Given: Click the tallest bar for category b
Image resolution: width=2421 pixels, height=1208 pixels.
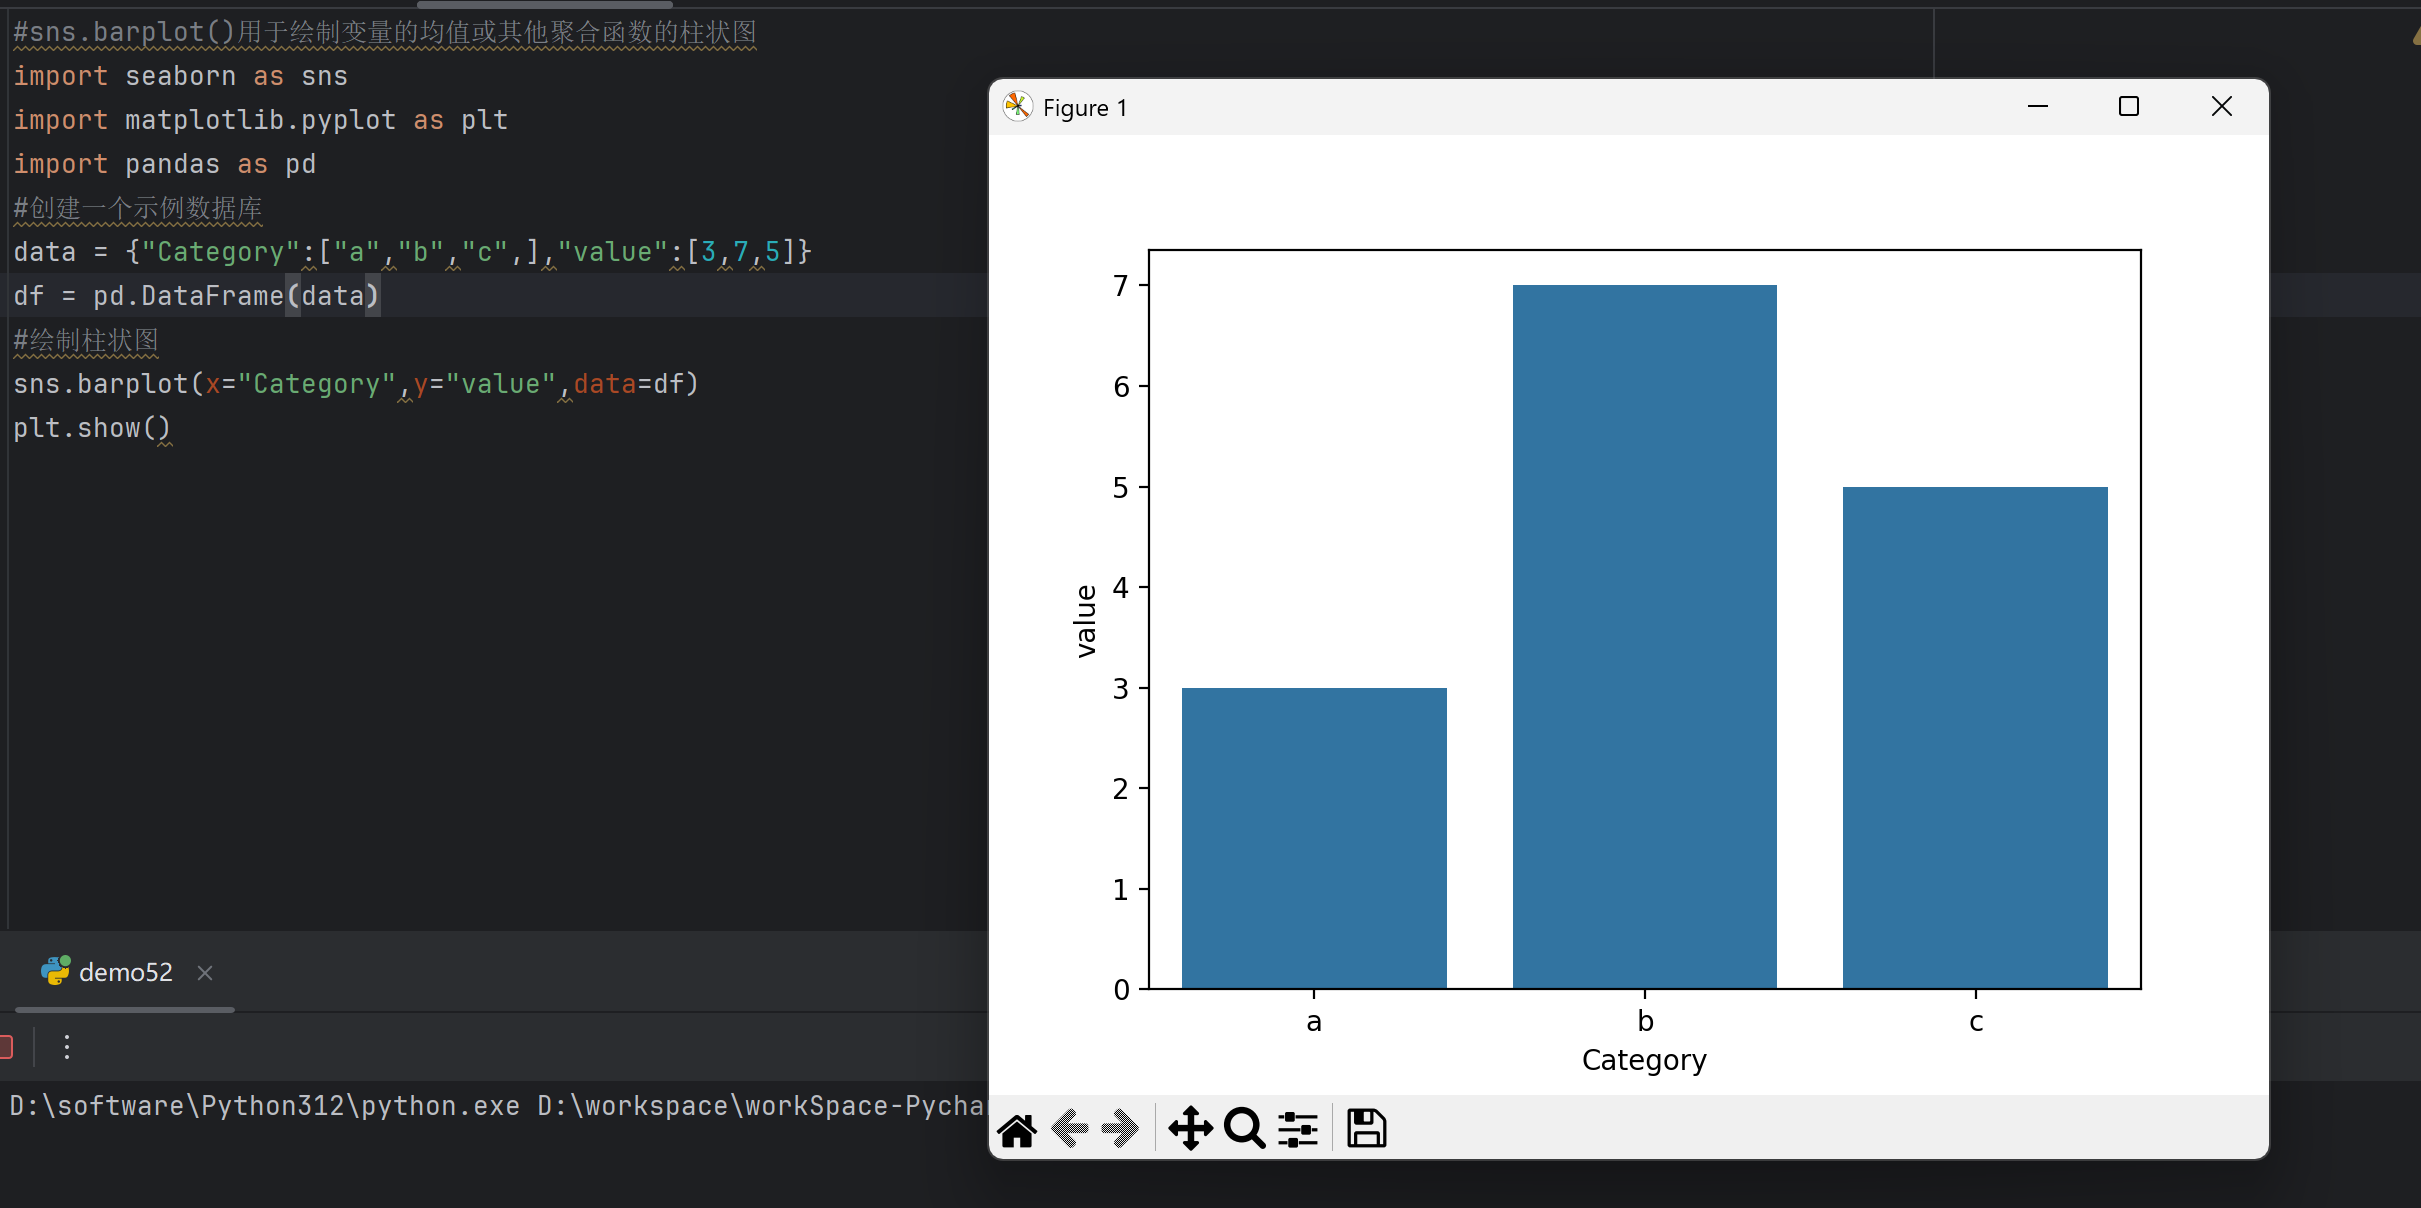Looking at the screenshot, I should point(1644,636).
